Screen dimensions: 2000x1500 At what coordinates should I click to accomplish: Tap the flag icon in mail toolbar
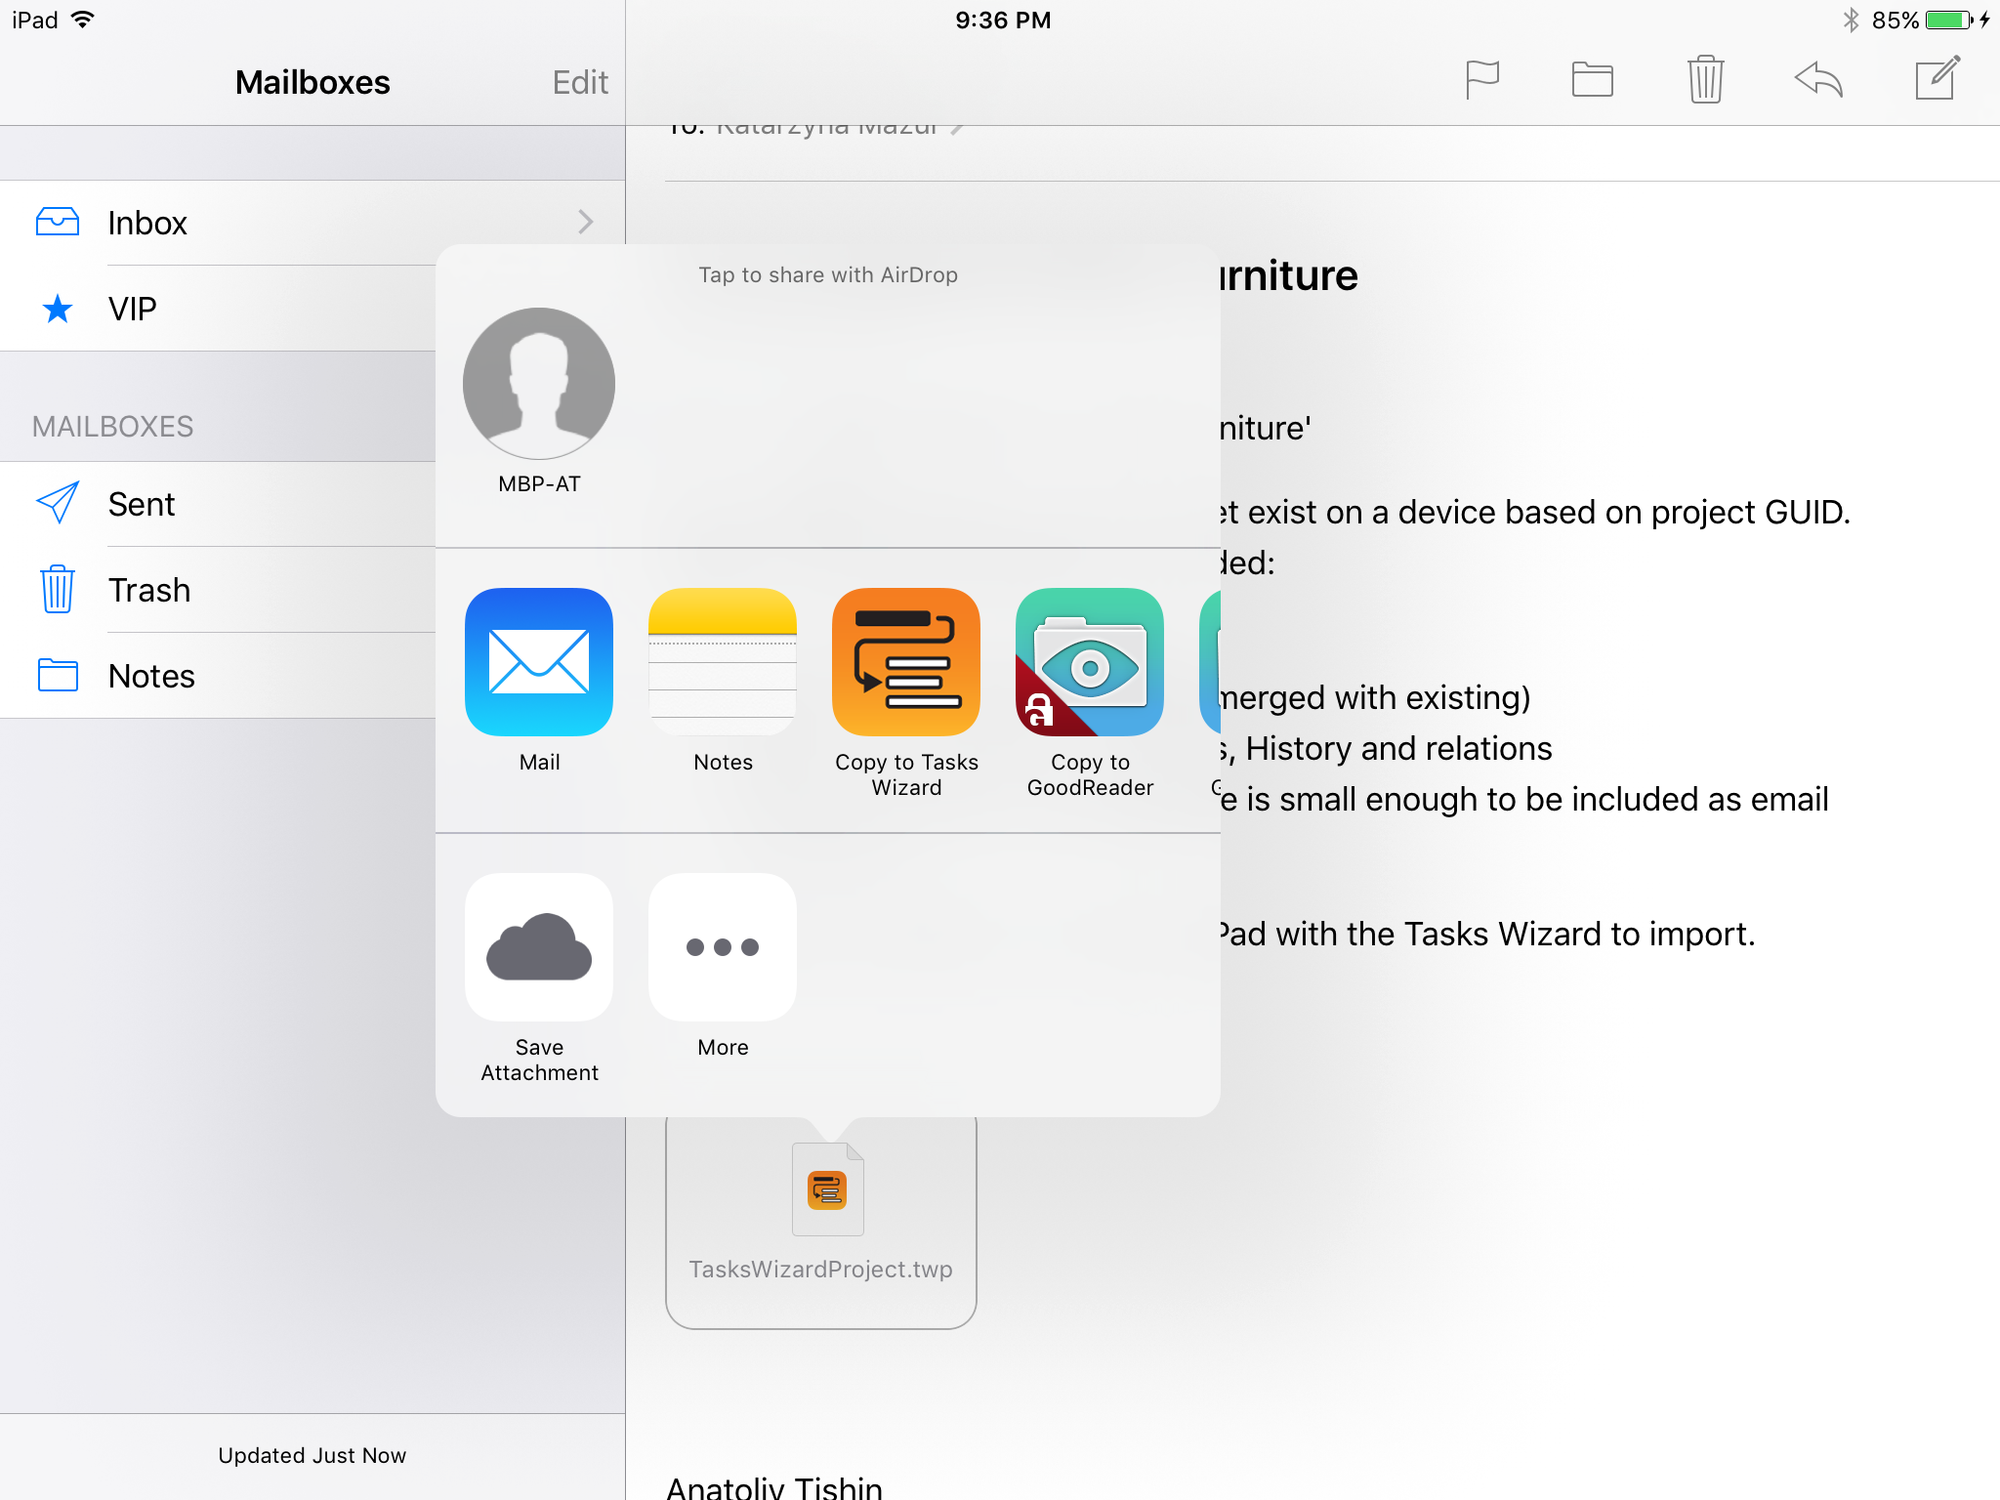click(1482, 80)
